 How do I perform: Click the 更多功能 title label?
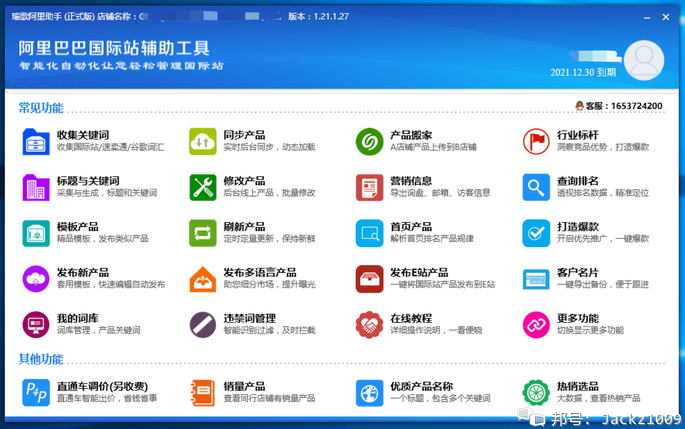click(x=578, y=318)
